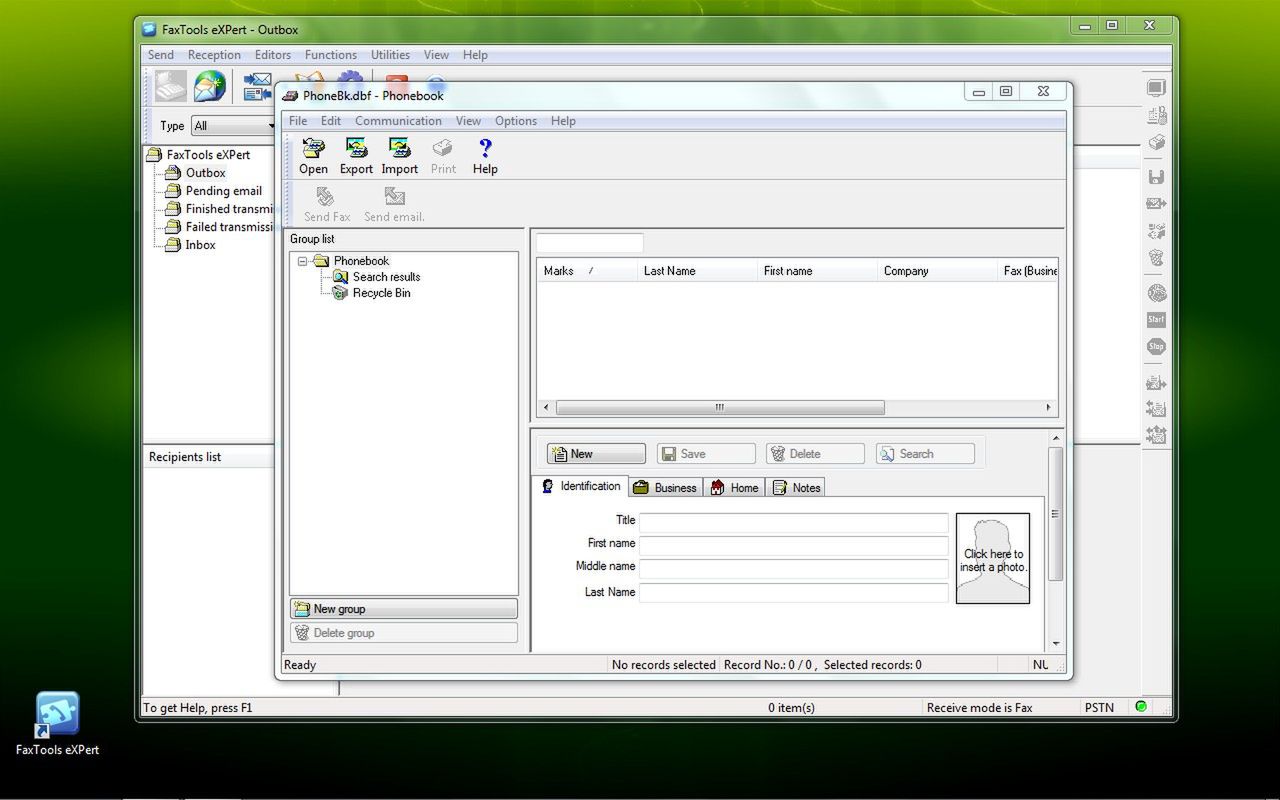
Task: Open the Functions menu in FaxTools
Action: pos(331,55)
